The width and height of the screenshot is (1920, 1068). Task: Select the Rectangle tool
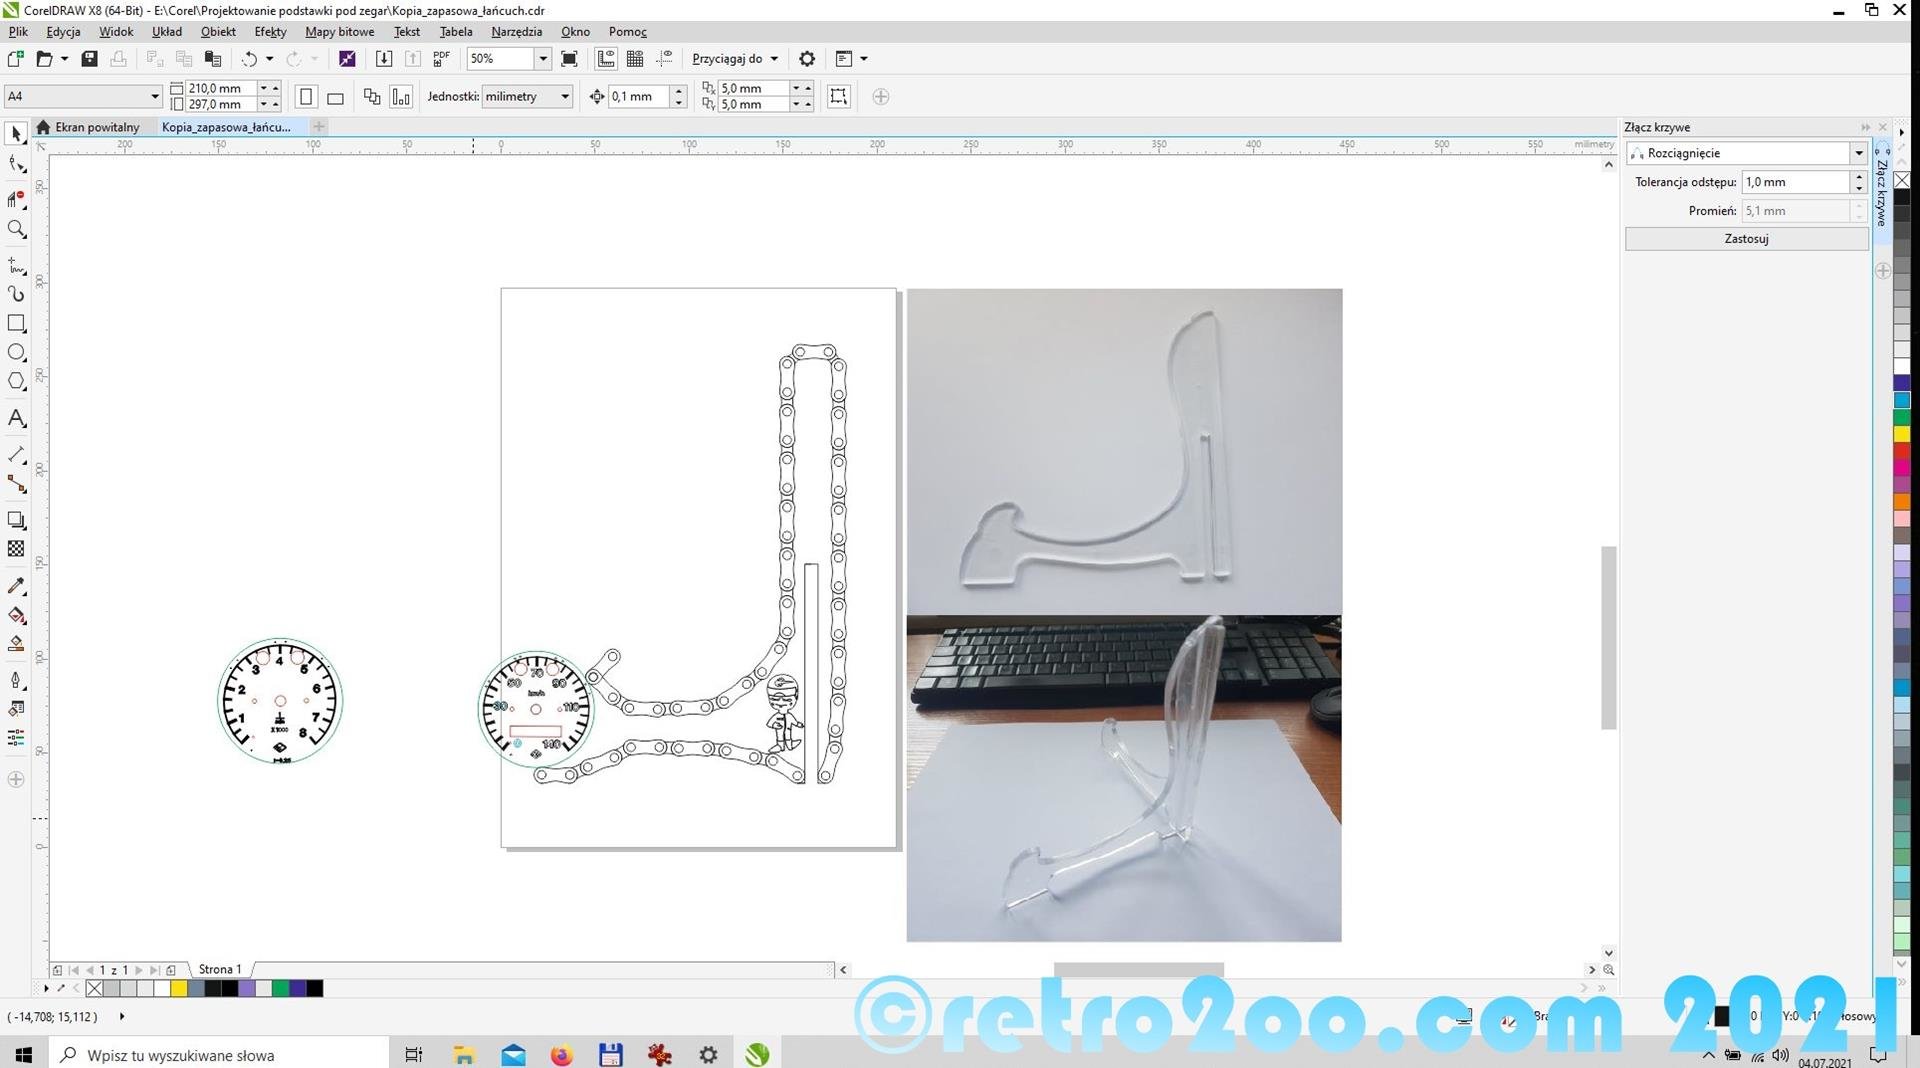(16, 323)
